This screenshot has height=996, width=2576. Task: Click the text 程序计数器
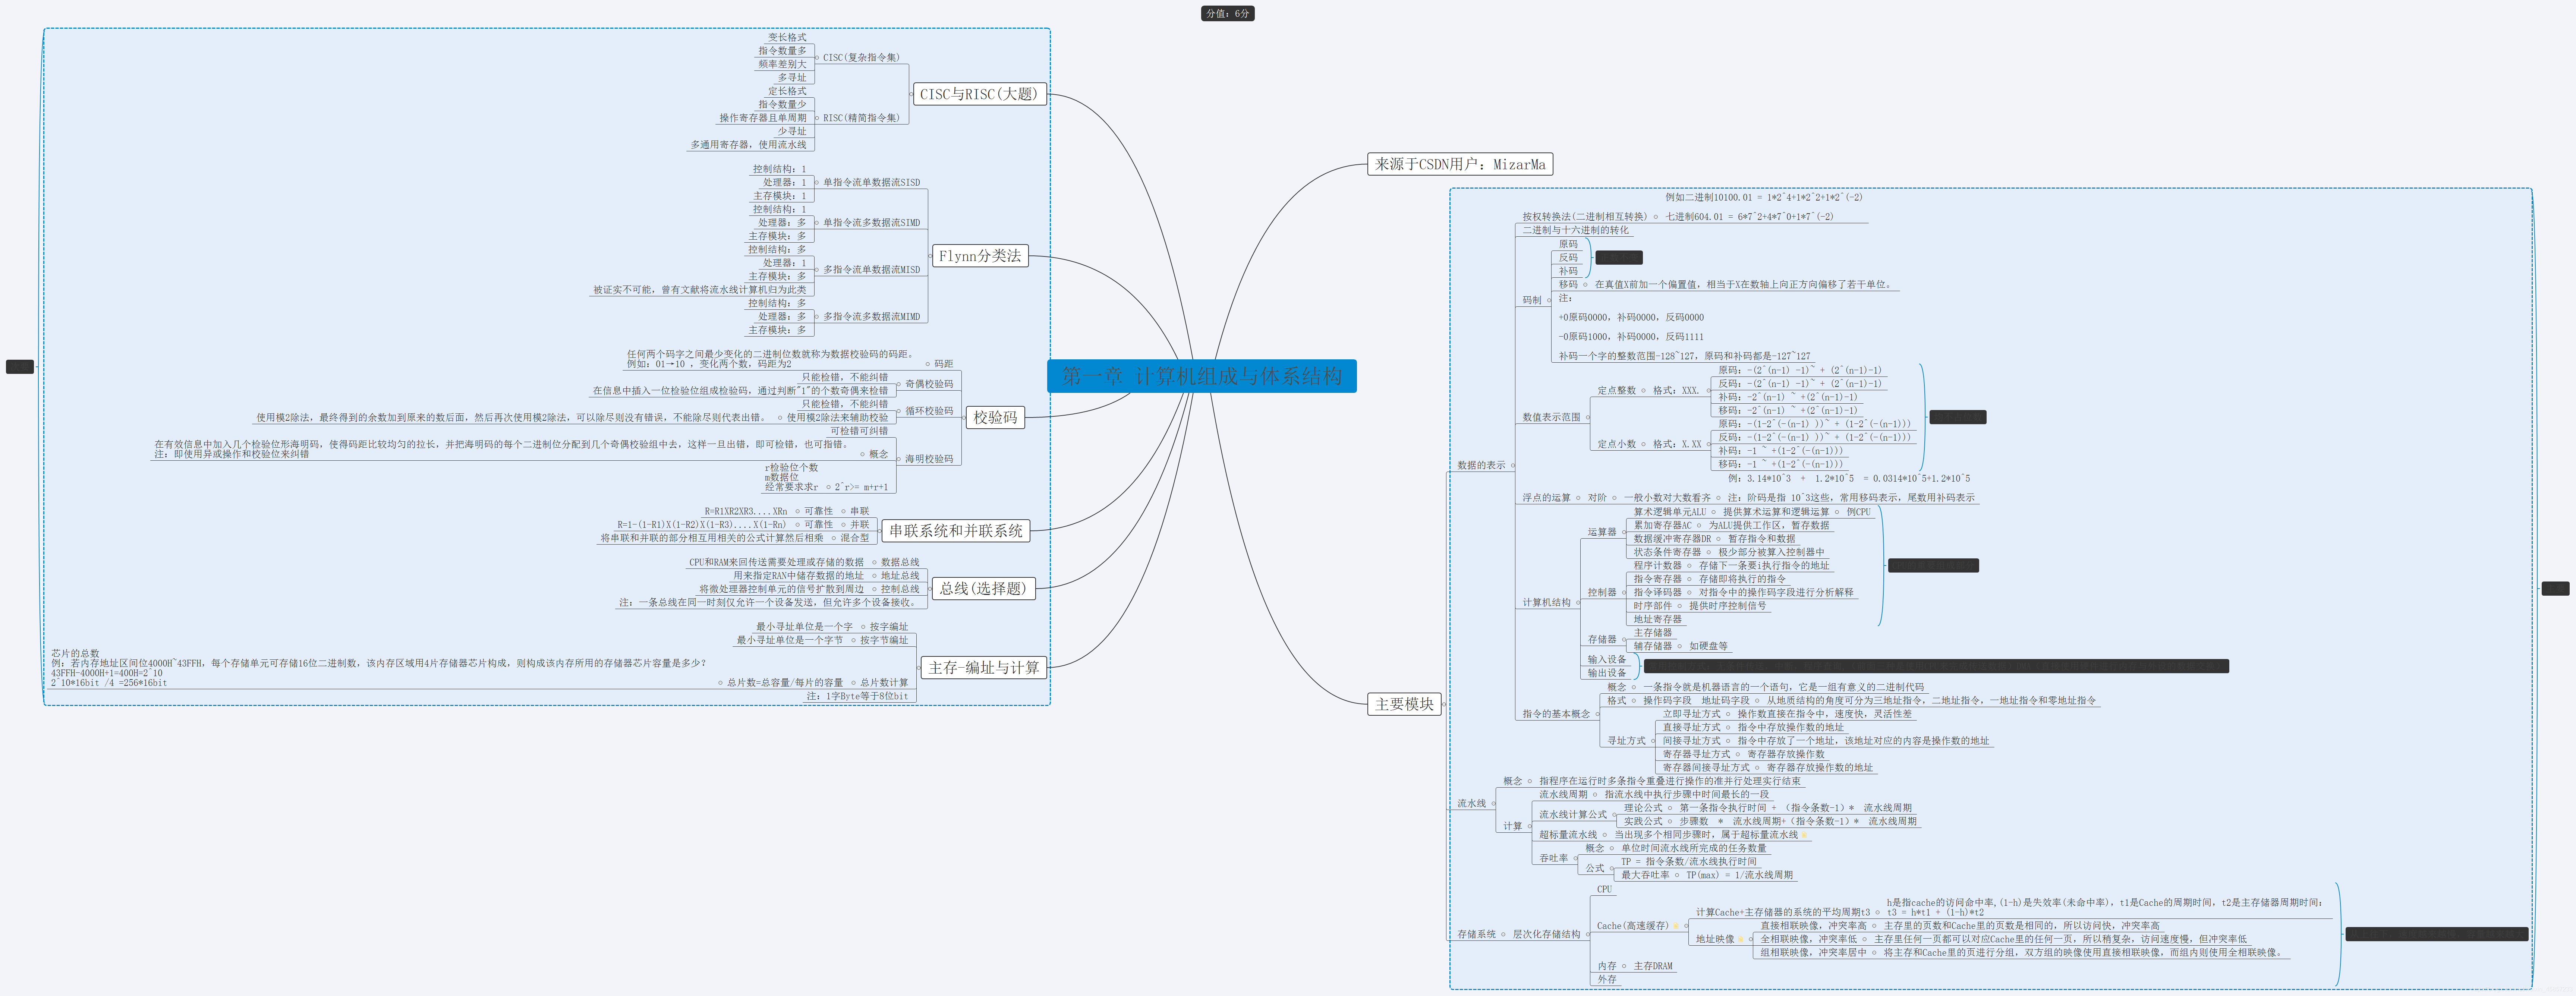[1658, 566]
